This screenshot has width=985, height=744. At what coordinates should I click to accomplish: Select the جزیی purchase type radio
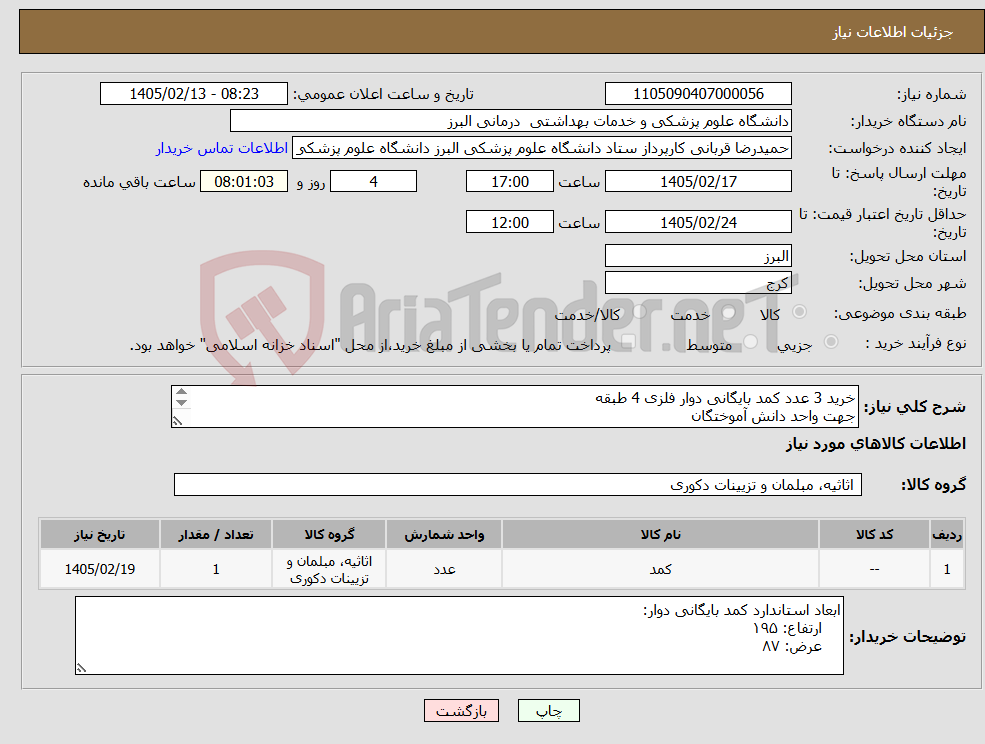[x=830, y=342]
